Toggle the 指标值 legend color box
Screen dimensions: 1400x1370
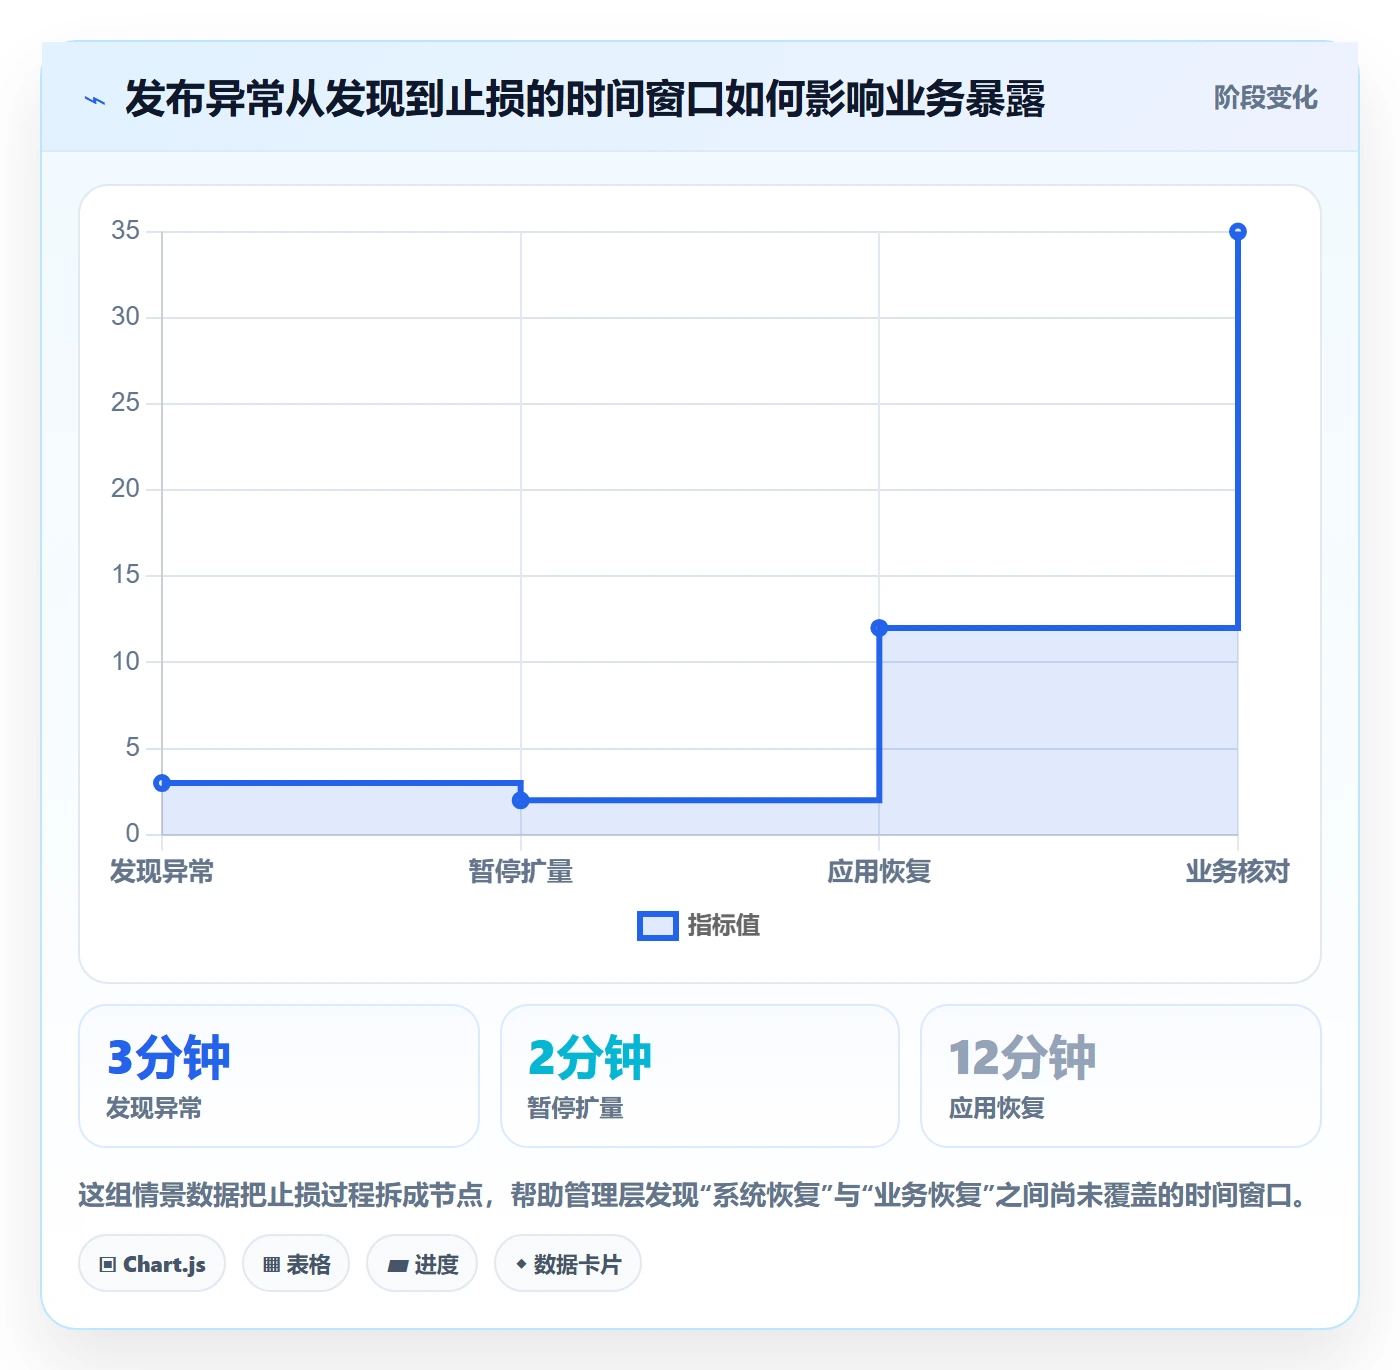pos(658,926)
